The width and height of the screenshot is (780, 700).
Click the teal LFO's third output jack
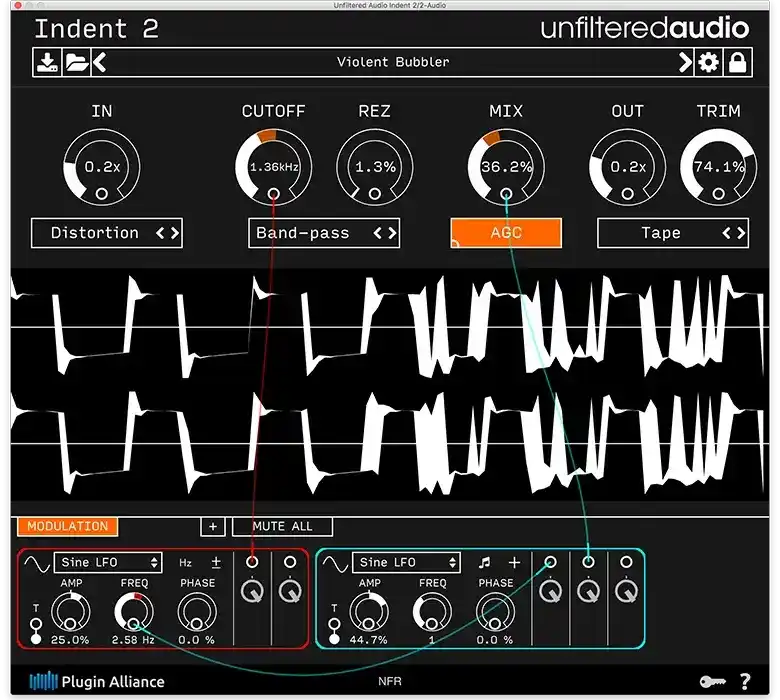[626, 562]
